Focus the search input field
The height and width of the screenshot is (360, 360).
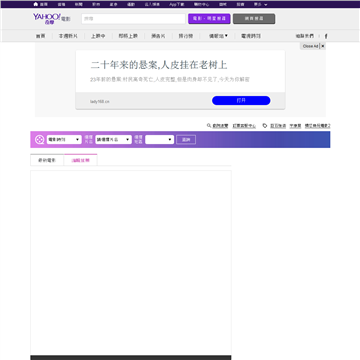133,19
